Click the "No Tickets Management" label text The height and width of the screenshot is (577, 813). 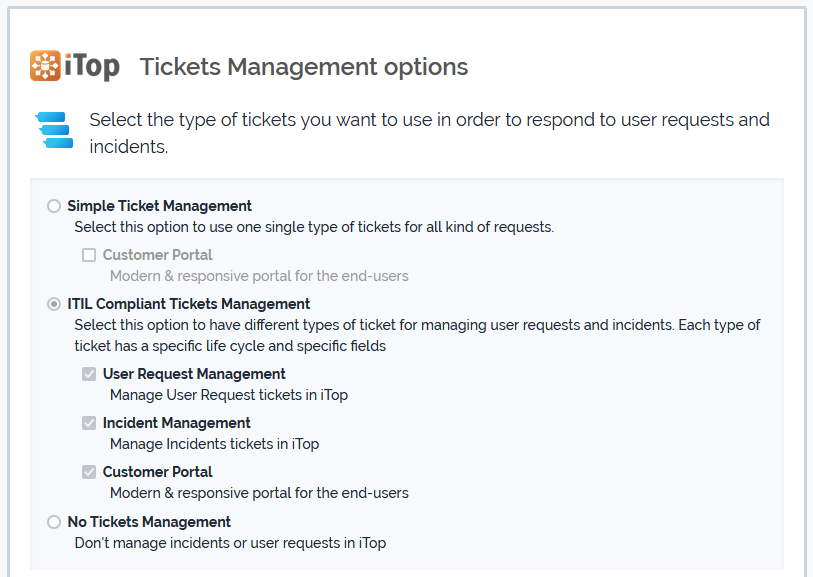(149, 522)
